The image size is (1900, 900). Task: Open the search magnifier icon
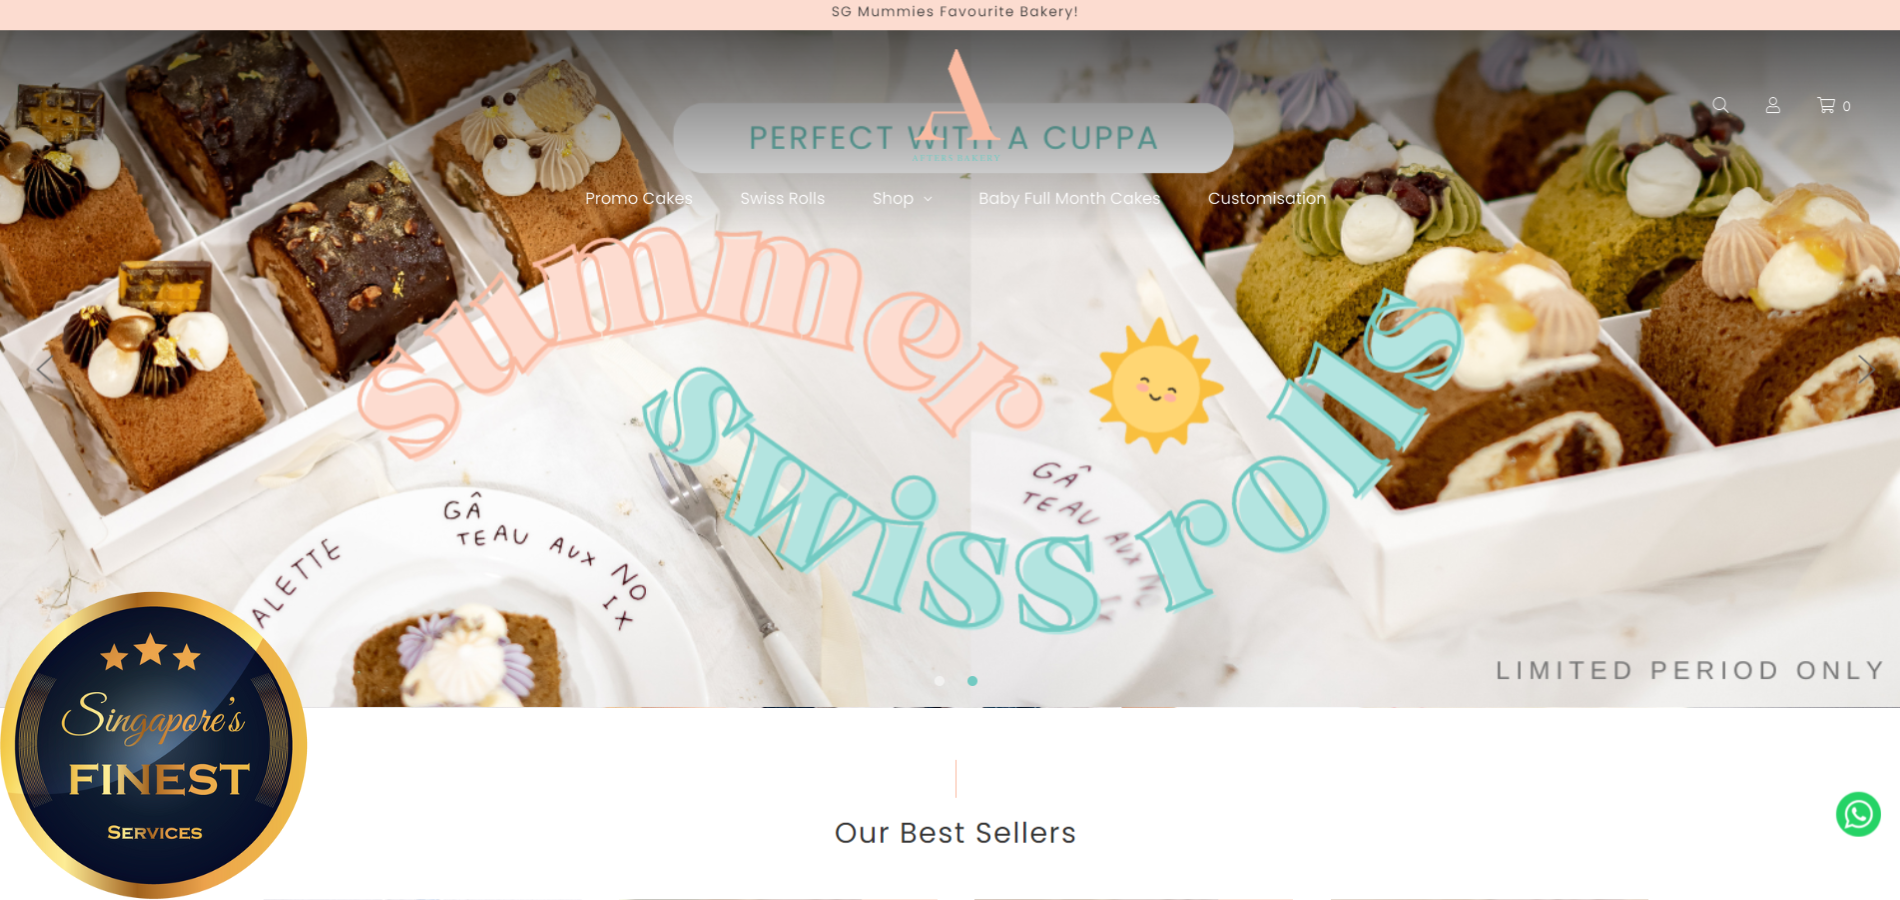point(1720,105)
